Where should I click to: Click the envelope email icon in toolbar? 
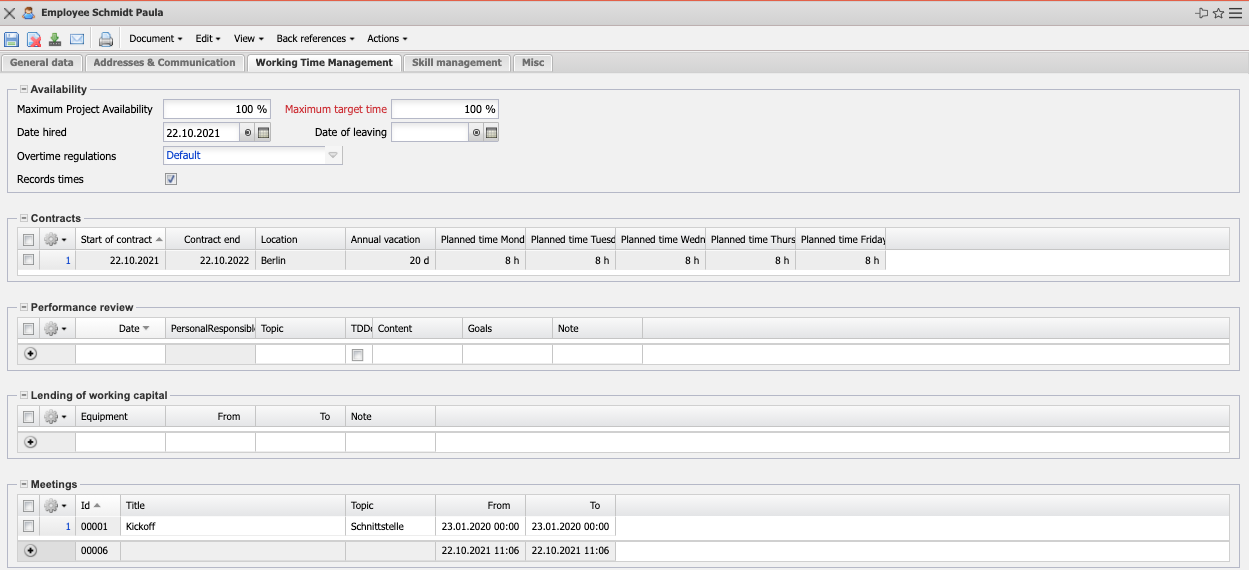pyautogui.click(x=77, y=39)
